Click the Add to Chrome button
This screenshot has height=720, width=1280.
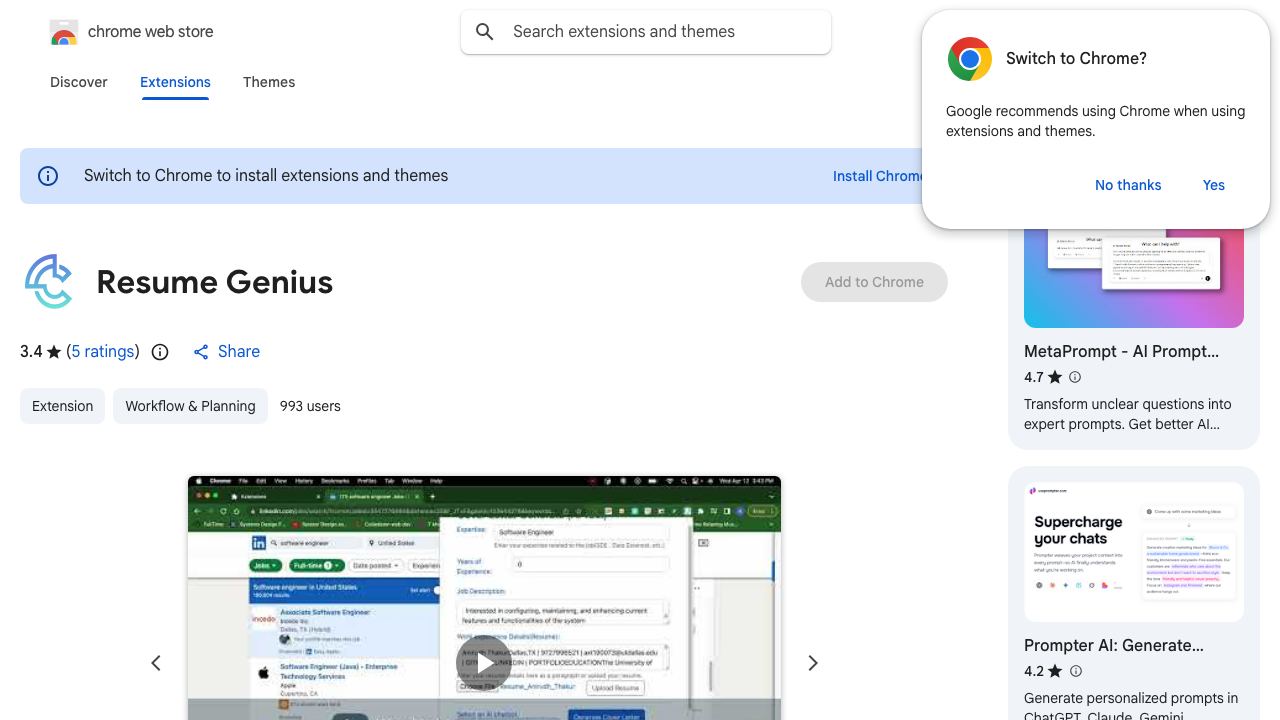click(874, 282)
